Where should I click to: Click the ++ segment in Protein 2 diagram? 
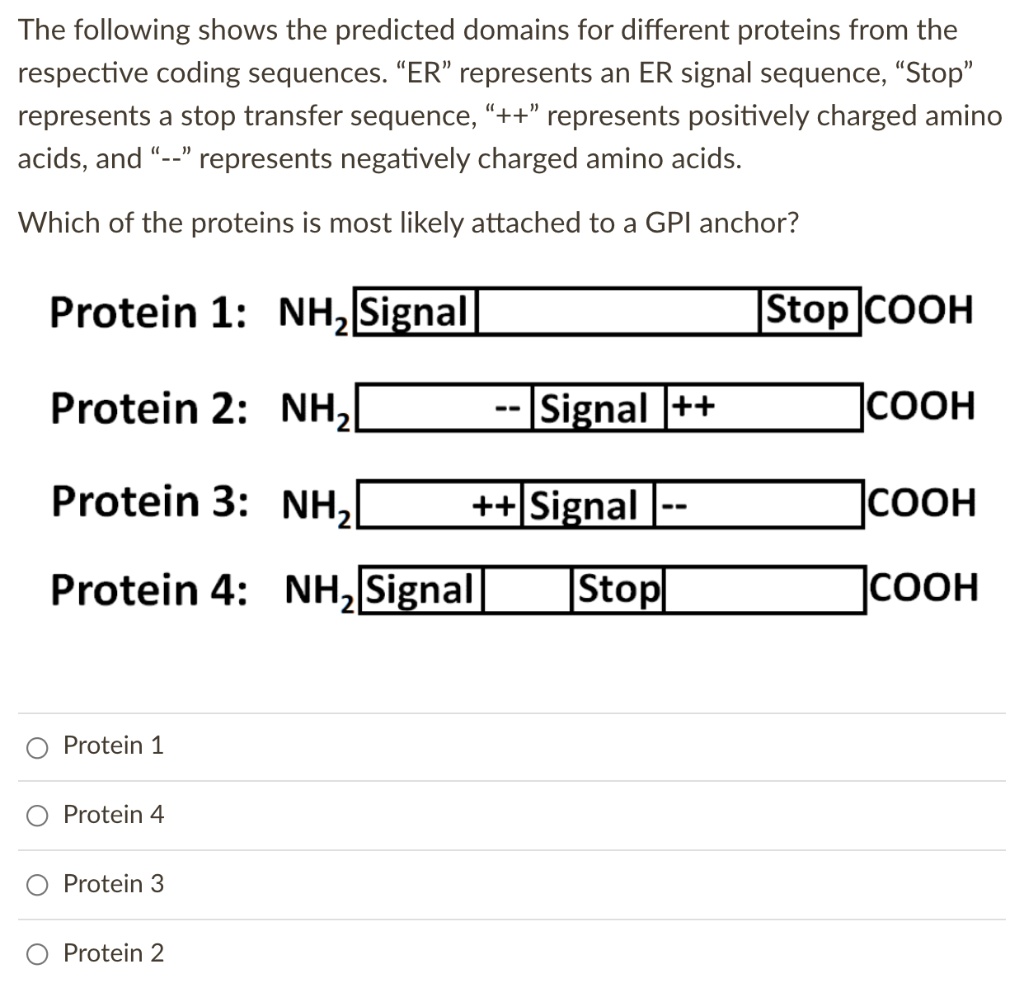click(x=695, y=408)
